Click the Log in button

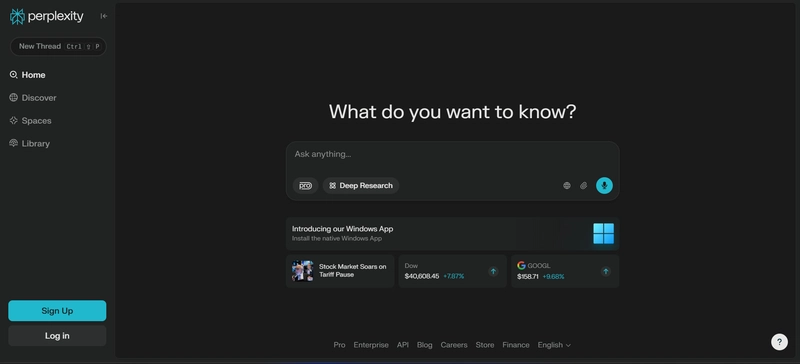57,335
